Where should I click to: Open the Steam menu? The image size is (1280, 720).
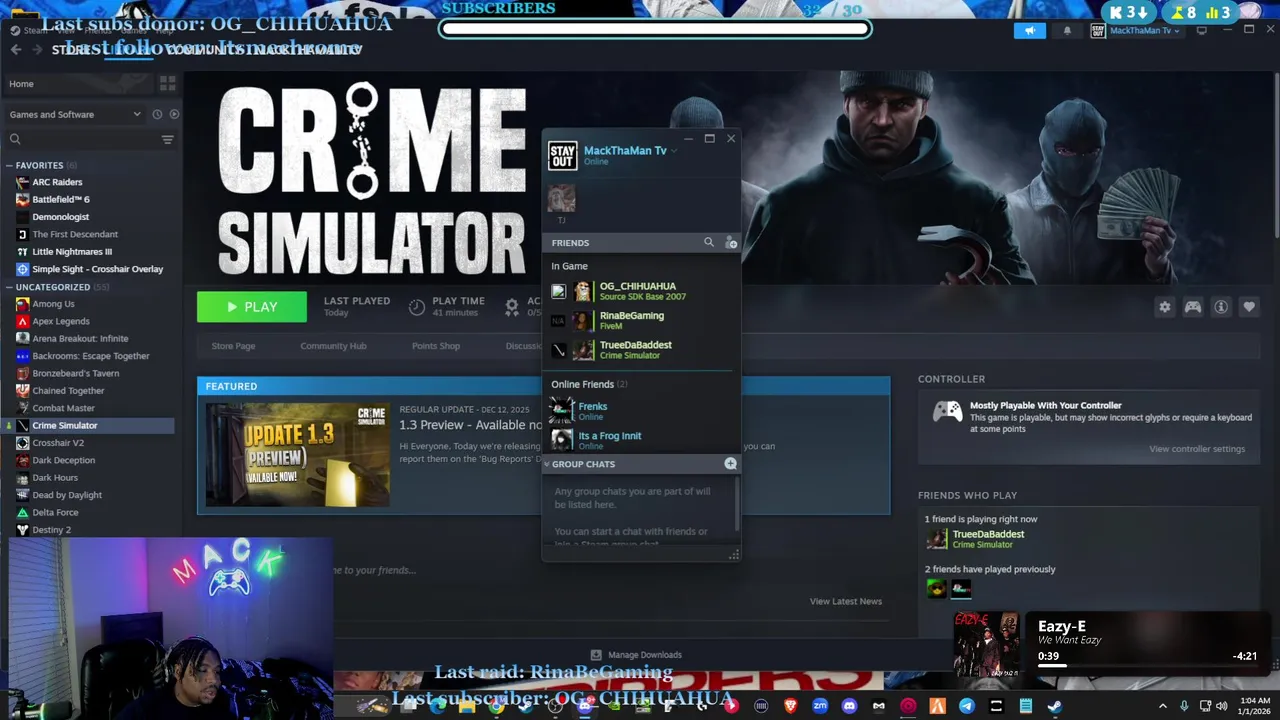[x=35, y=31]
